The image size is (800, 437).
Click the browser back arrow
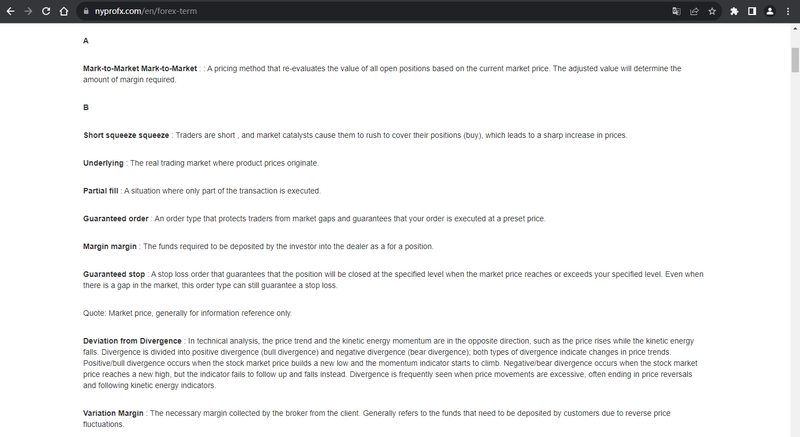(x=10, y=11)
